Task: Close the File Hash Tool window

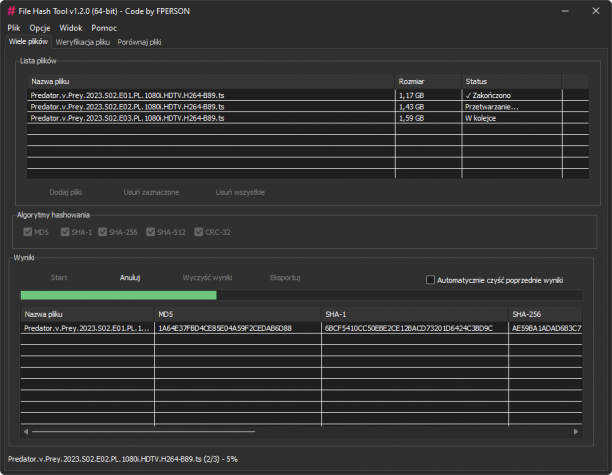Action: pos(596,11)
